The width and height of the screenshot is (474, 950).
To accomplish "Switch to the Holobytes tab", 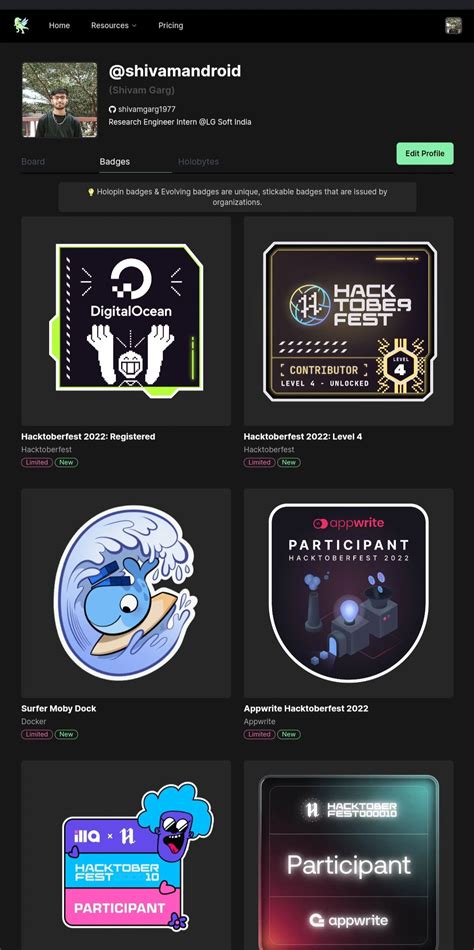I will (x=198, y=162).
